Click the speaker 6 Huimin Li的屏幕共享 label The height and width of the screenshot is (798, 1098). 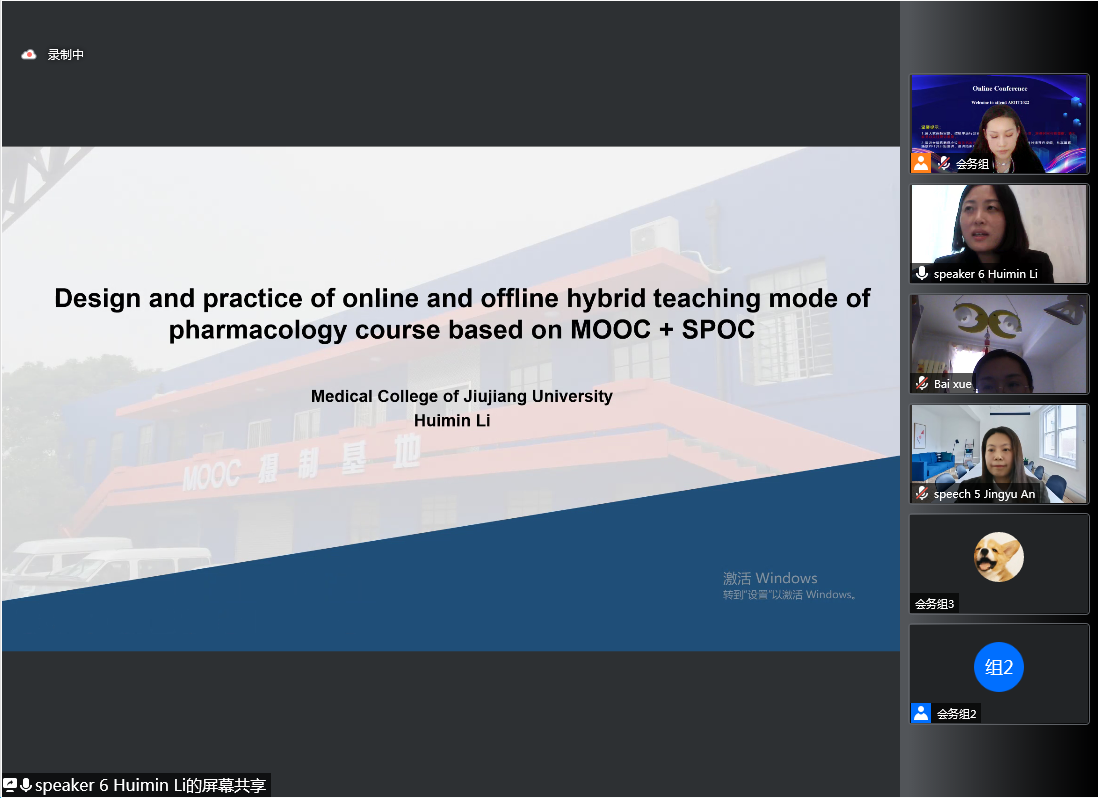151,785
